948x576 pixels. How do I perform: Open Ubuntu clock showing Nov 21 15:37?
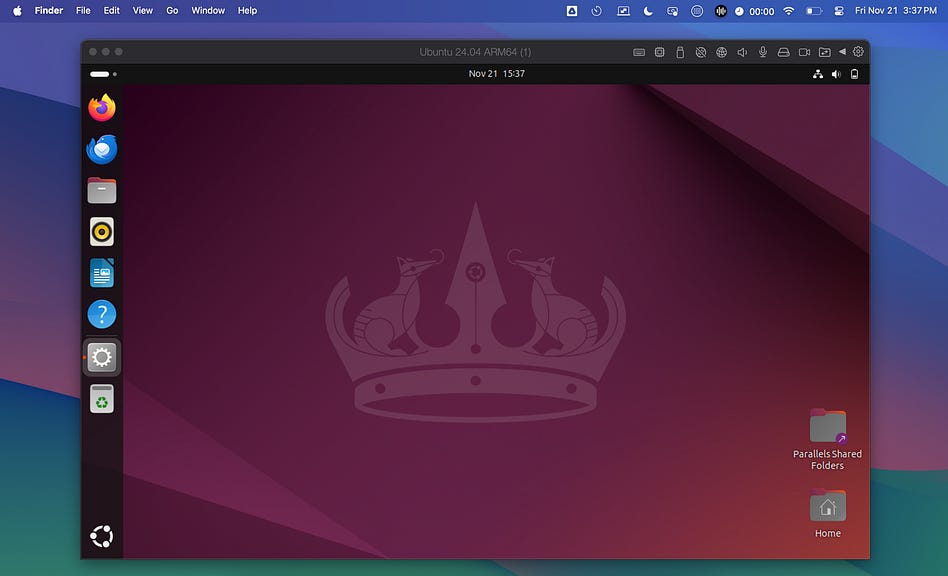coord(496,74)
